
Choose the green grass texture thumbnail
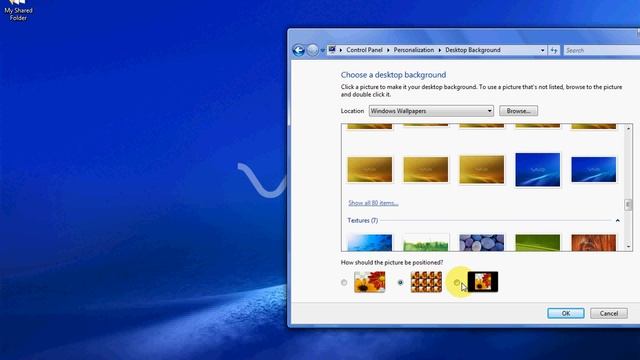426,242
